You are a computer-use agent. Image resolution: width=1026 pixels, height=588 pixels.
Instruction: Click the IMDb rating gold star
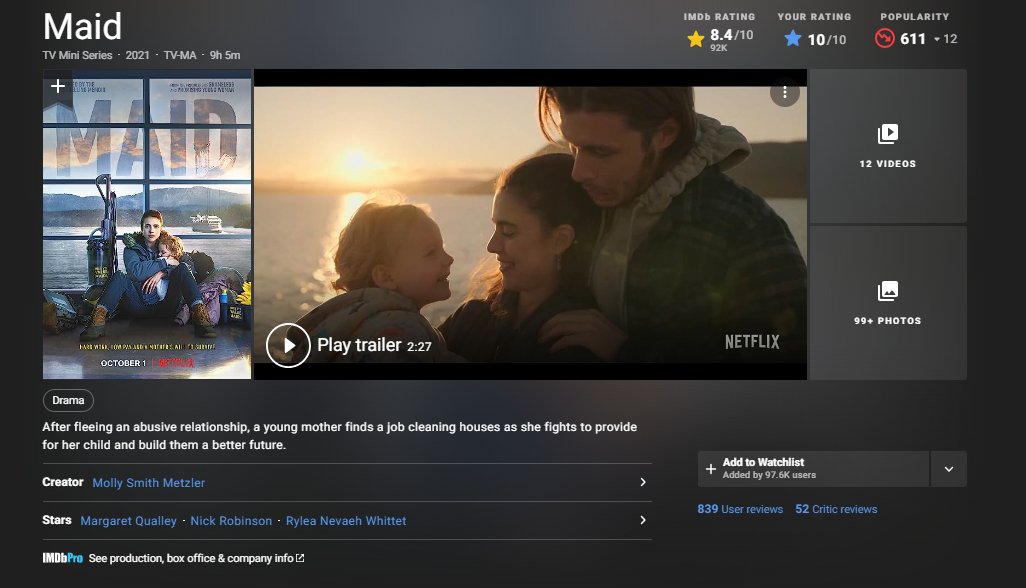(696, 39)
